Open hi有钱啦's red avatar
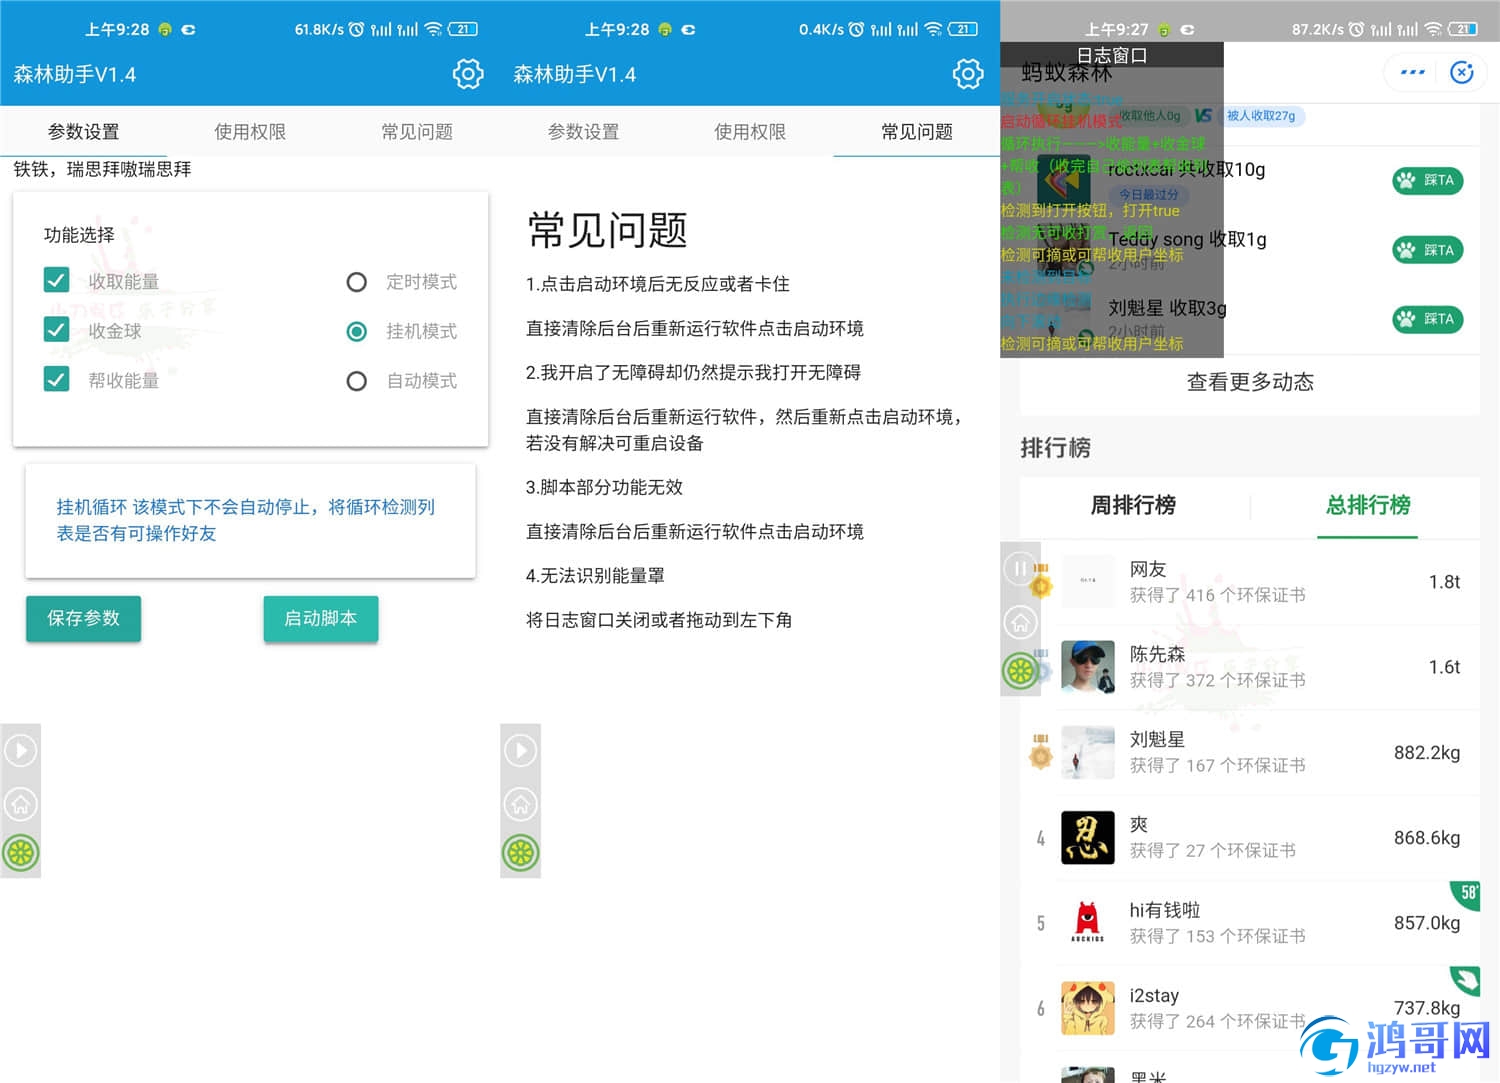This screenshot has height=1083, width=1500. pos(1087,923)
